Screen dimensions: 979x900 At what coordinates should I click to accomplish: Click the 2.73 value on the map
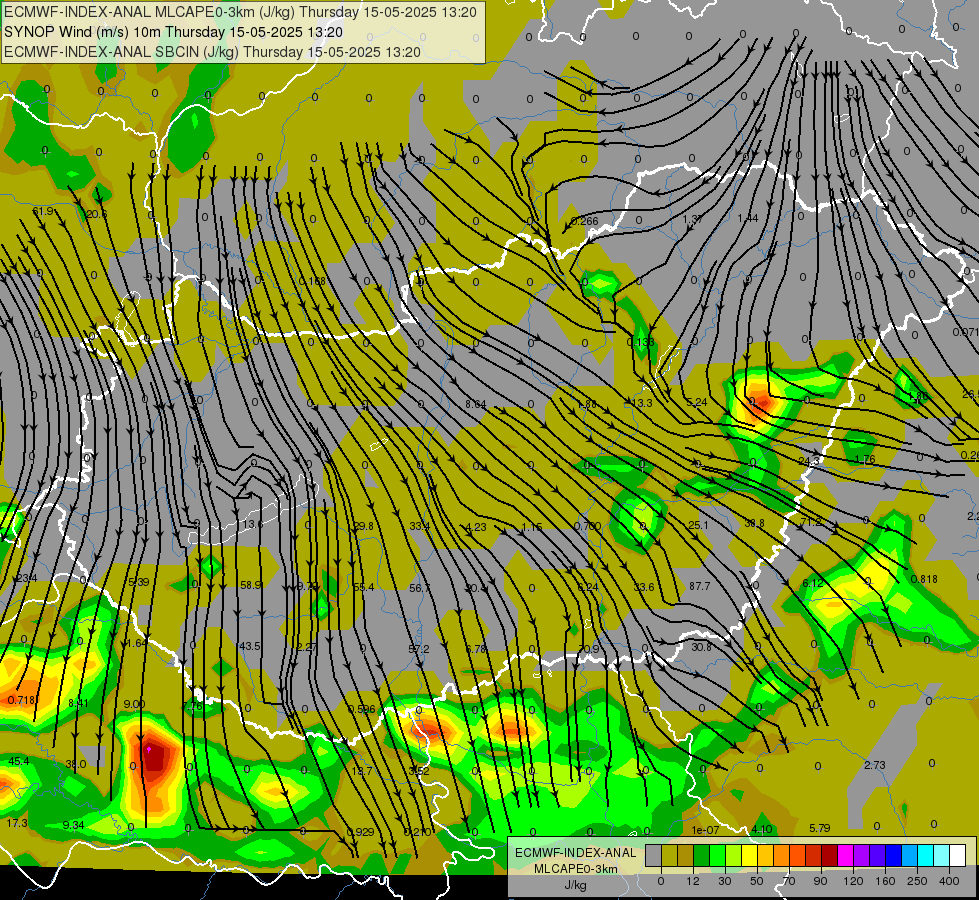pyautogui.click(x=875, y=764)
